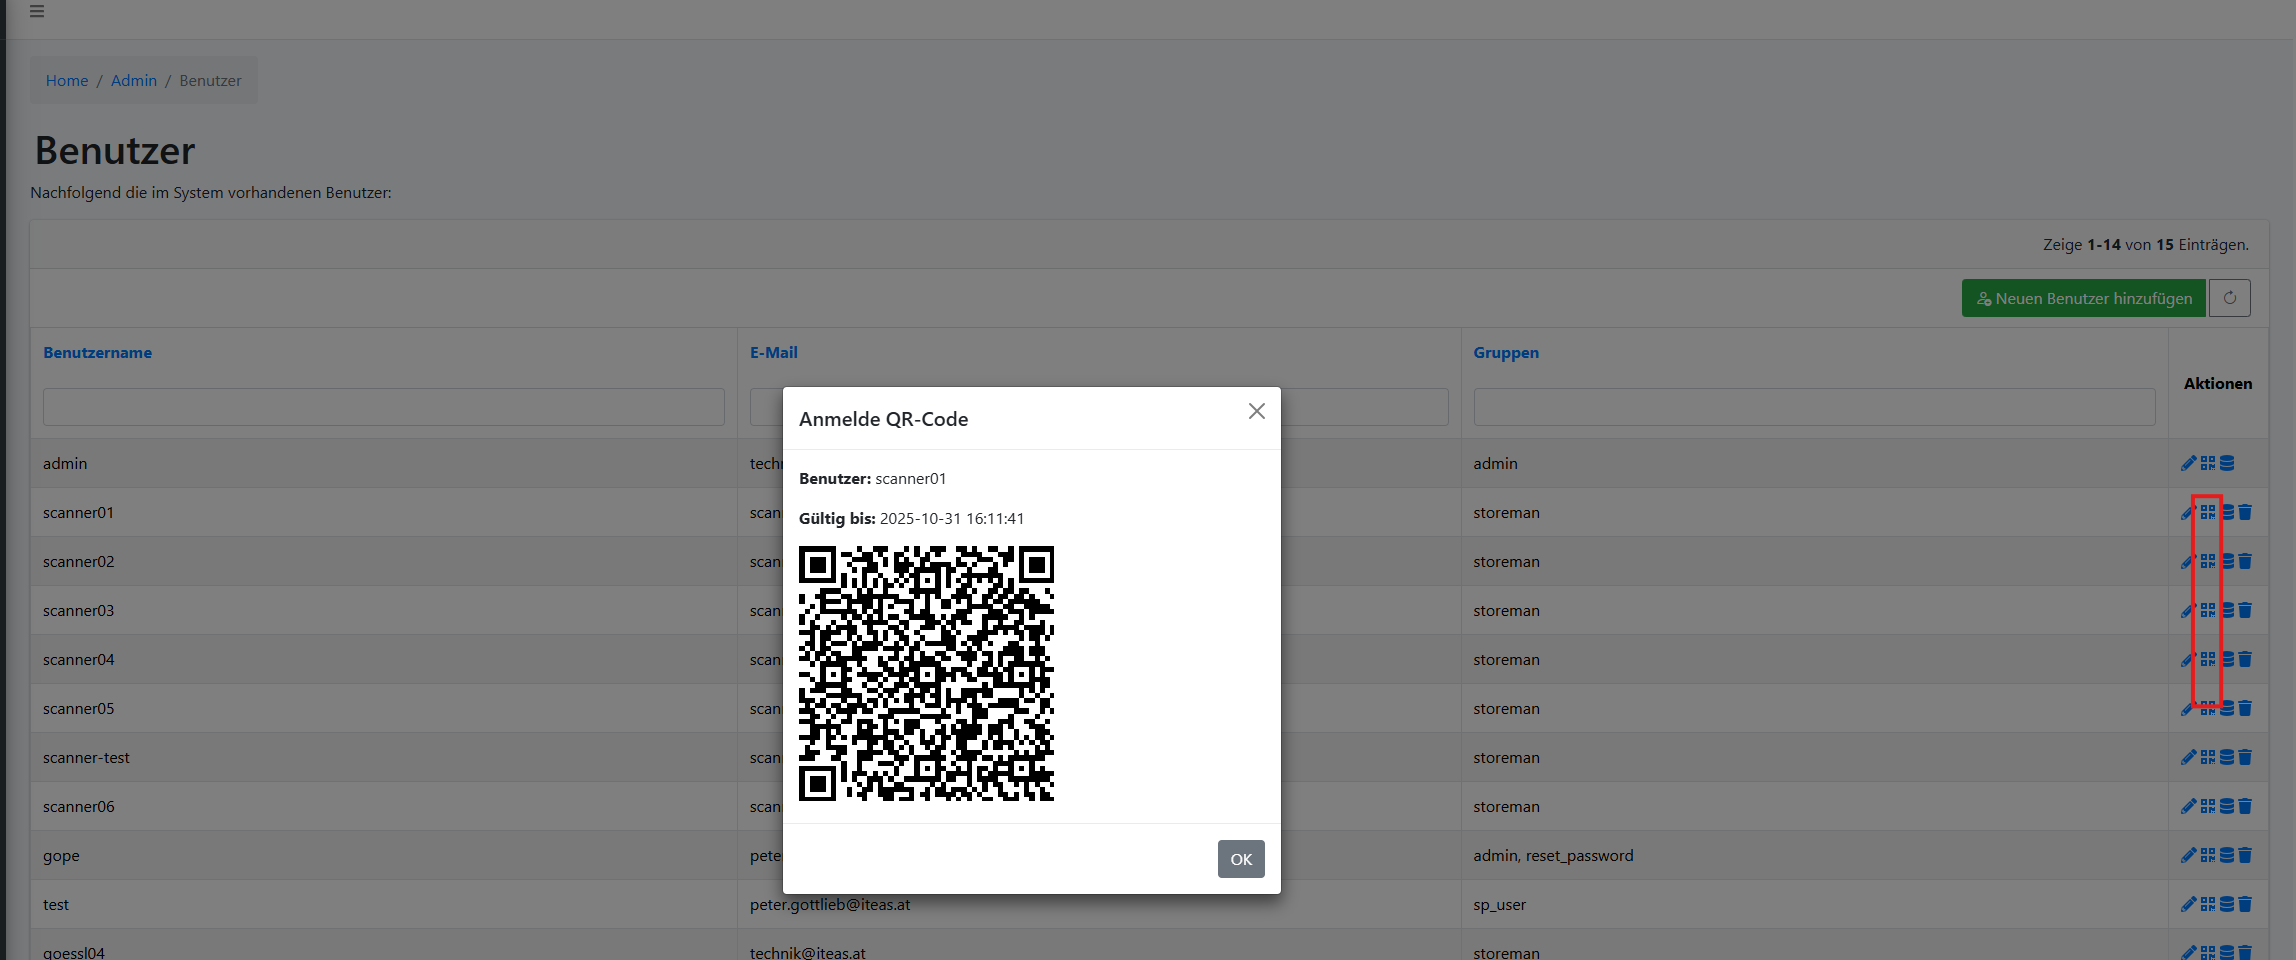Image resolution: width=2296 pixels, height=960 pixels.
Task: Open the Admin breadcrumb link
Action: (x=134, y=80)
